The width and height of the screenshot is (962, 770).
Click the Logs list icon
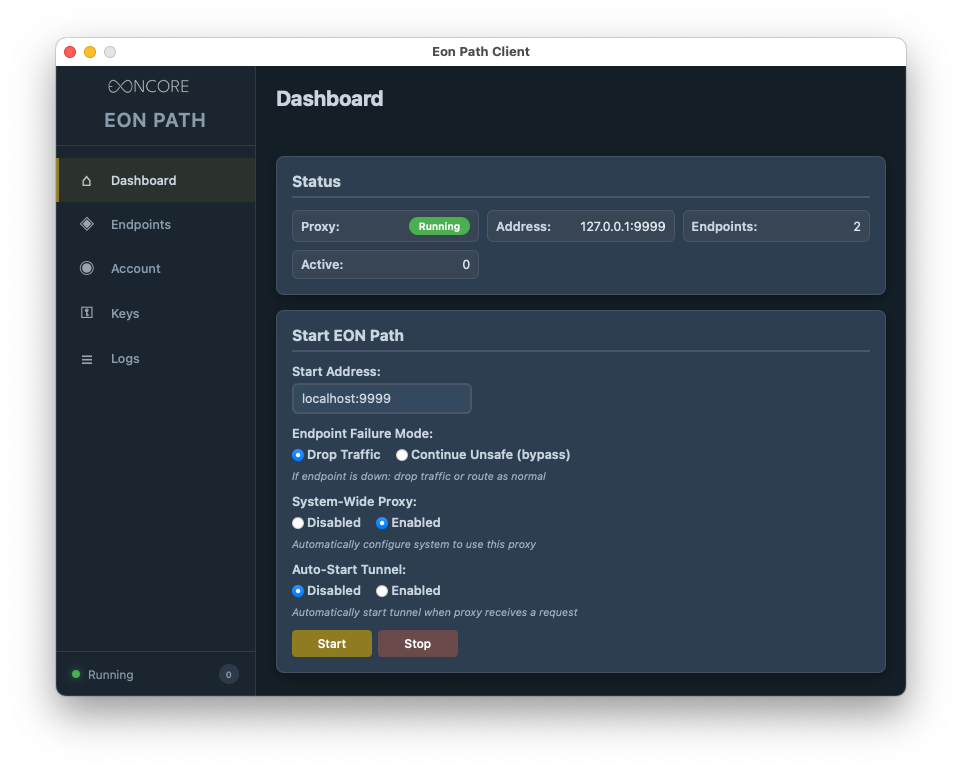click(87, 359)
